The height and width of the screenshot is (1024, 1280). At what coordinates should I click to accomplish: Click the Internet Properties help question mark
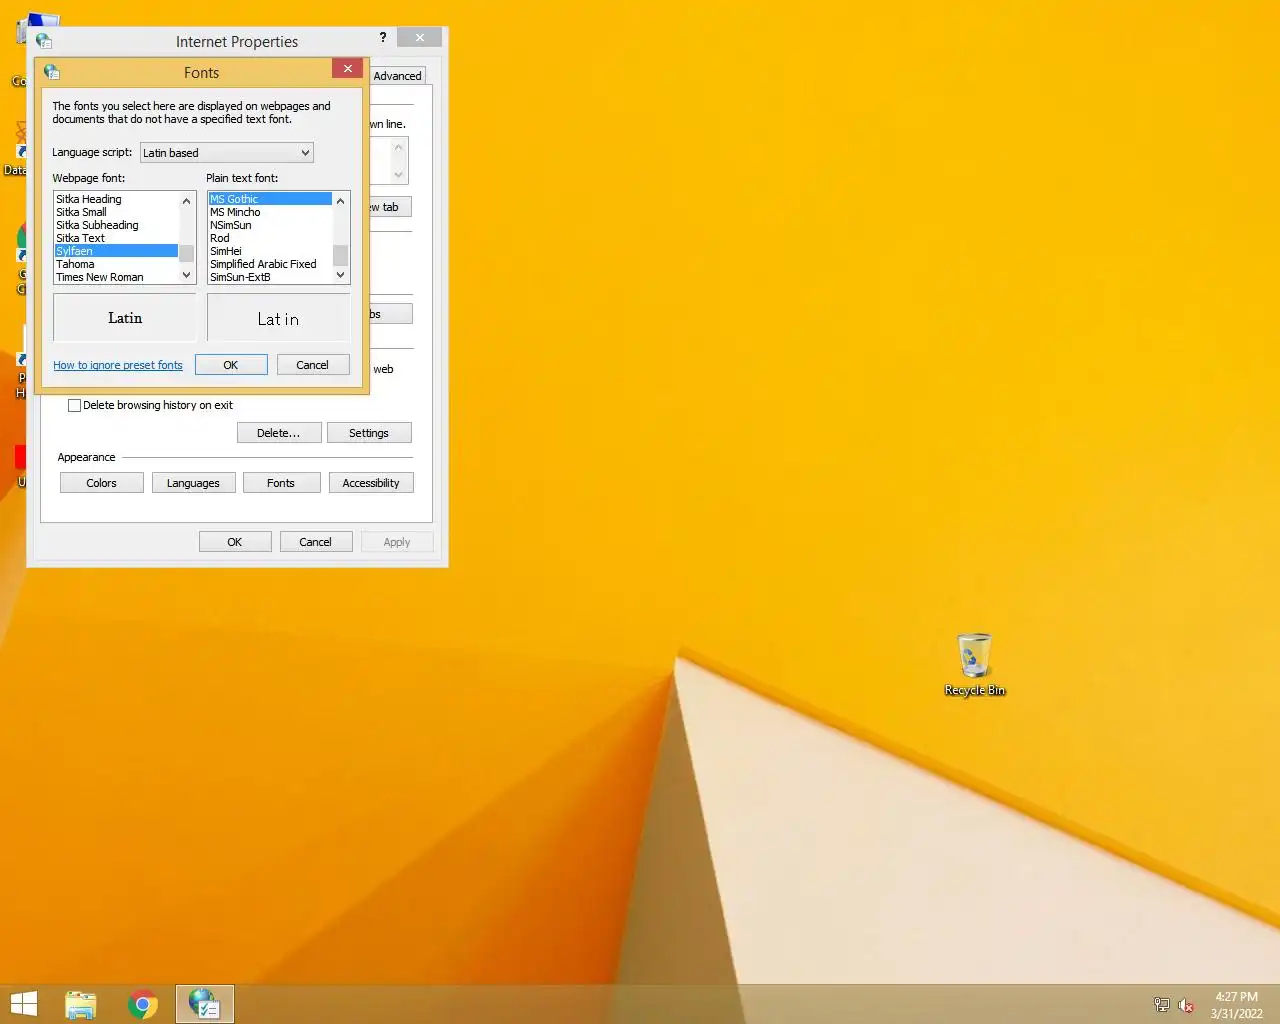coord(382,38)
